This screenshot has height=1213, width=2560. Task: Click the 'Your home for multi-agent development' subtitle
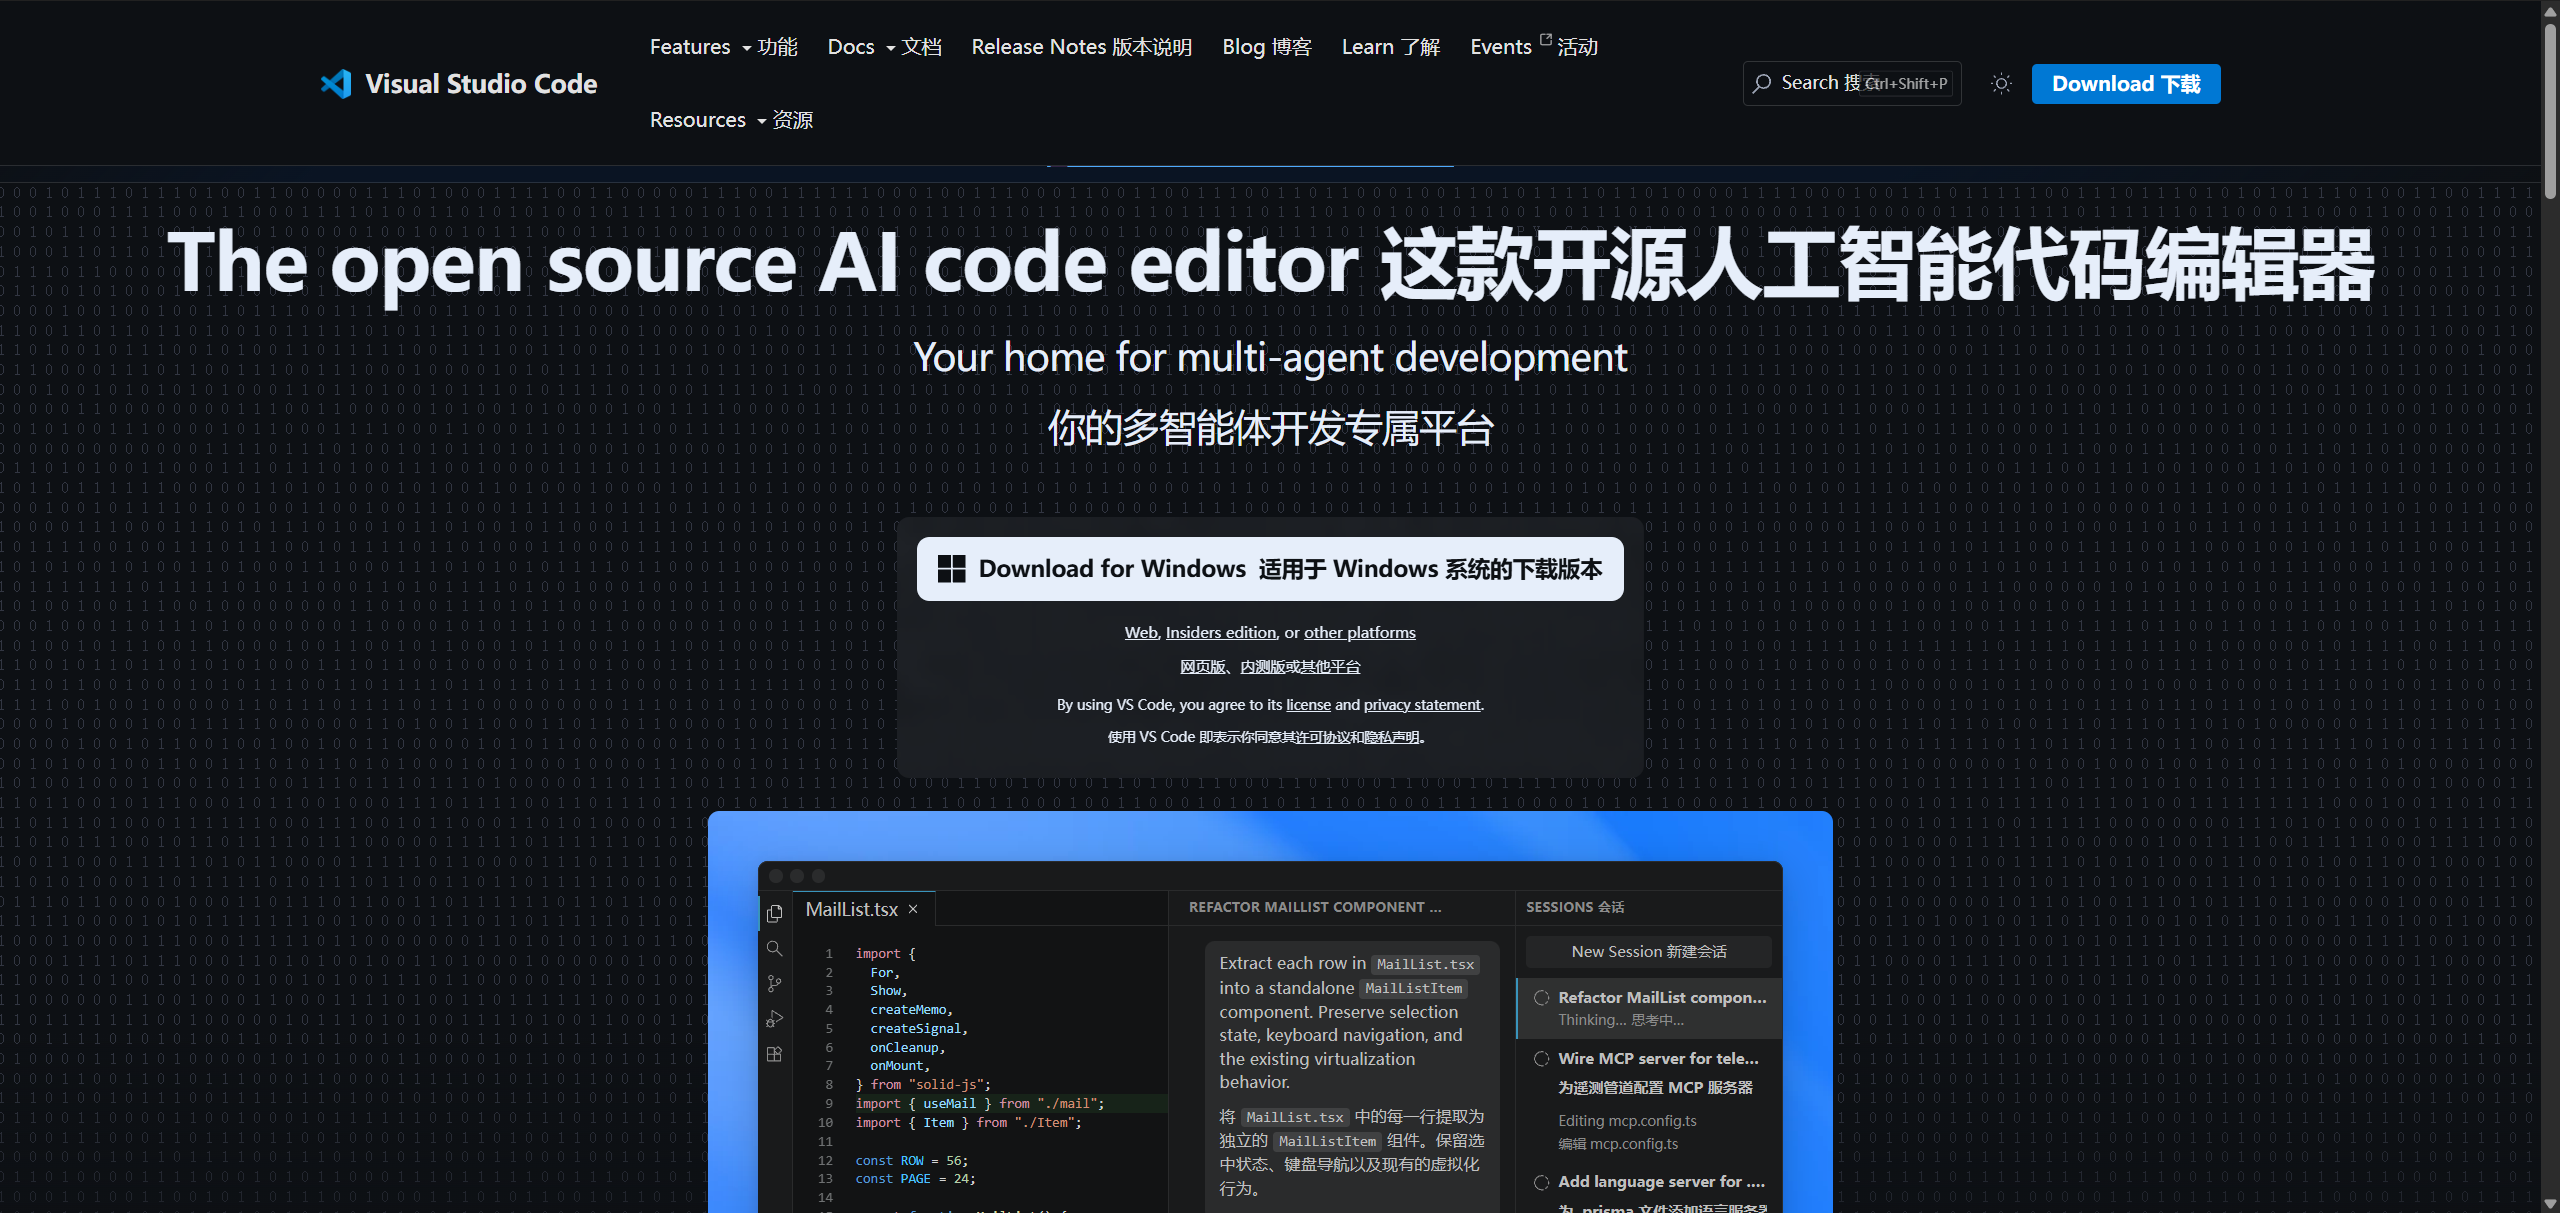[x=1270, y=357]
